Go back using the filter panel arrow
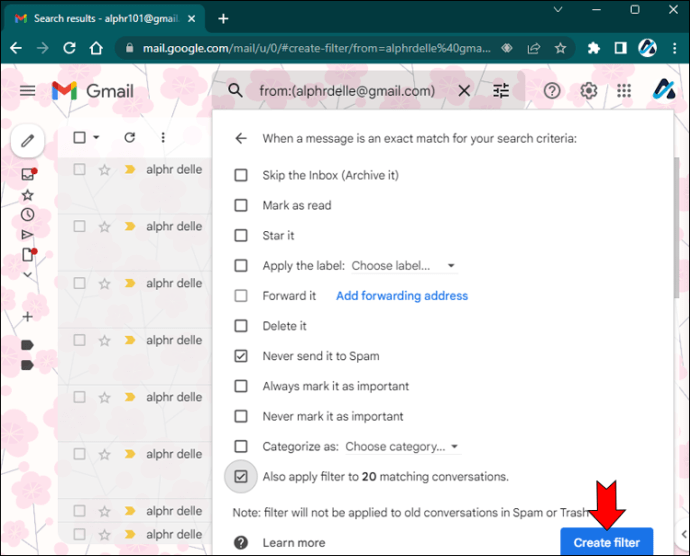 (x=241, y=139)
